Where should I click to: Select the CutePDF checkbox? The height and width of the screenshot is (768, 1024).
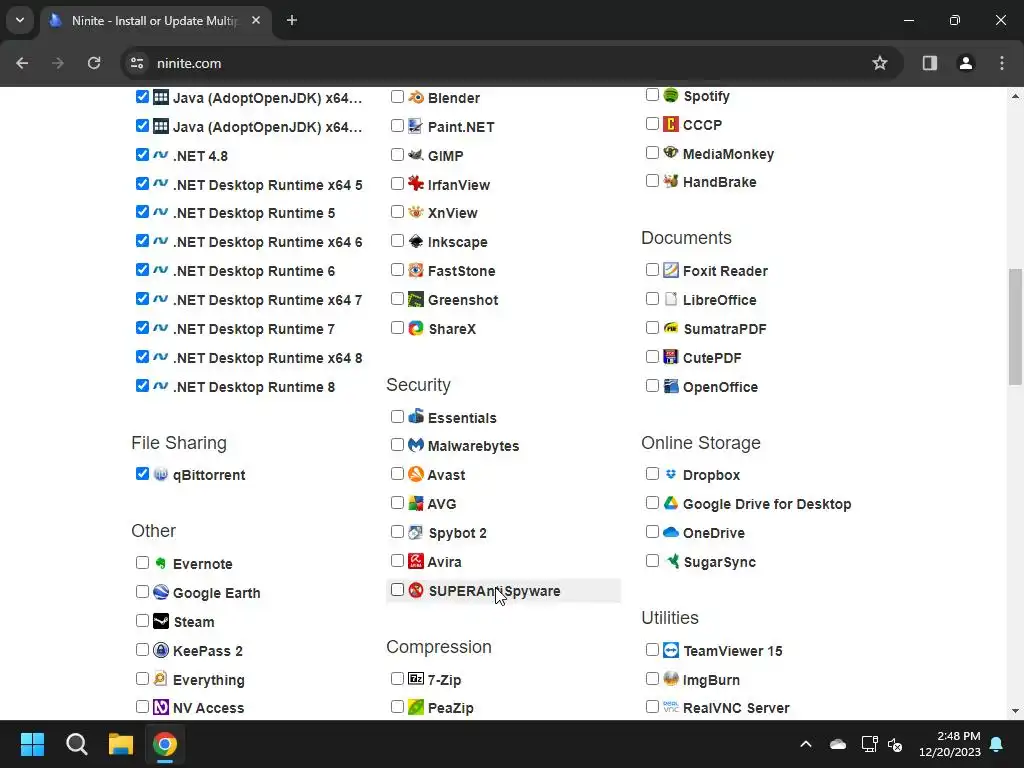[652, 357]
